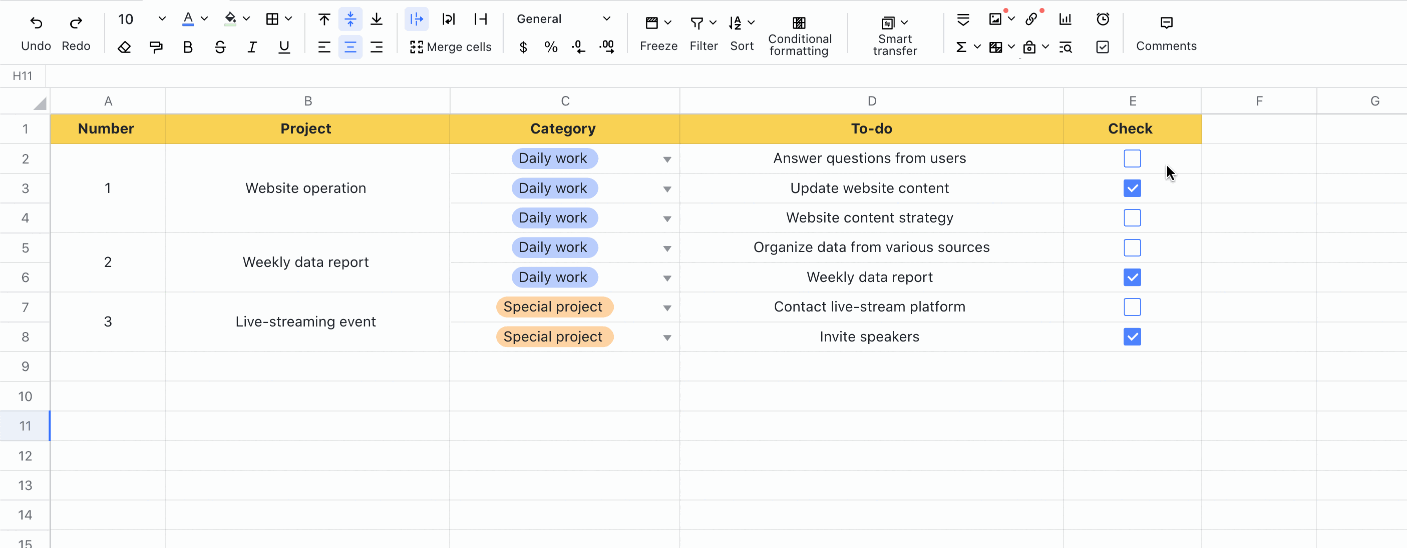The image size is (1407, 548).
Task: Open the Sort menu
Action: click(x=741, y=32)
